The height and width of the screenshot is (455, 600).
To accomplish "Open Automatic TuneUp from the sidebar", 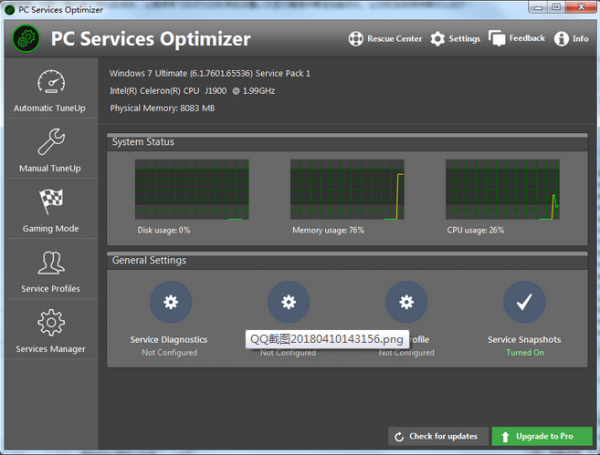I will pos(51,90).
